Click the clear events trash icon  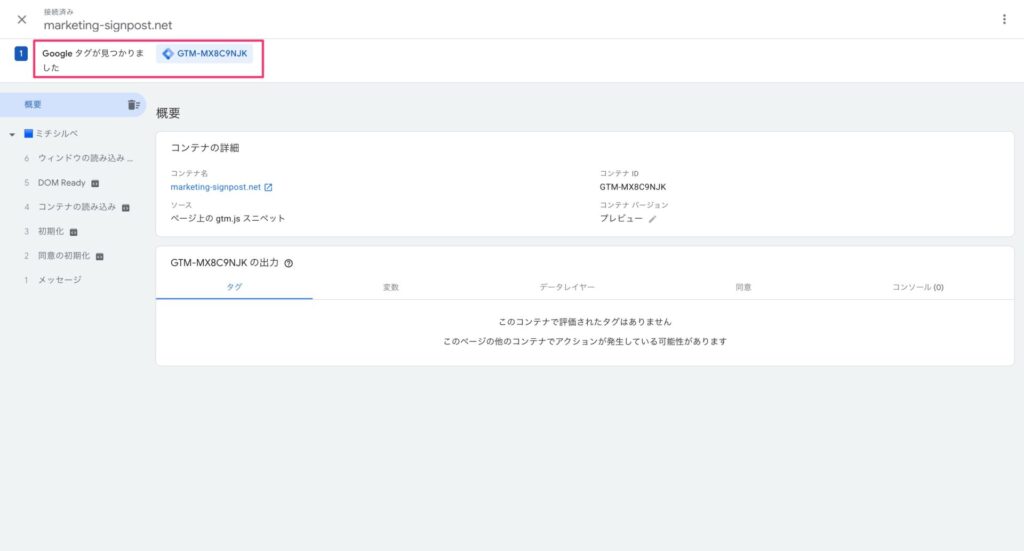[x=133, y=105]
